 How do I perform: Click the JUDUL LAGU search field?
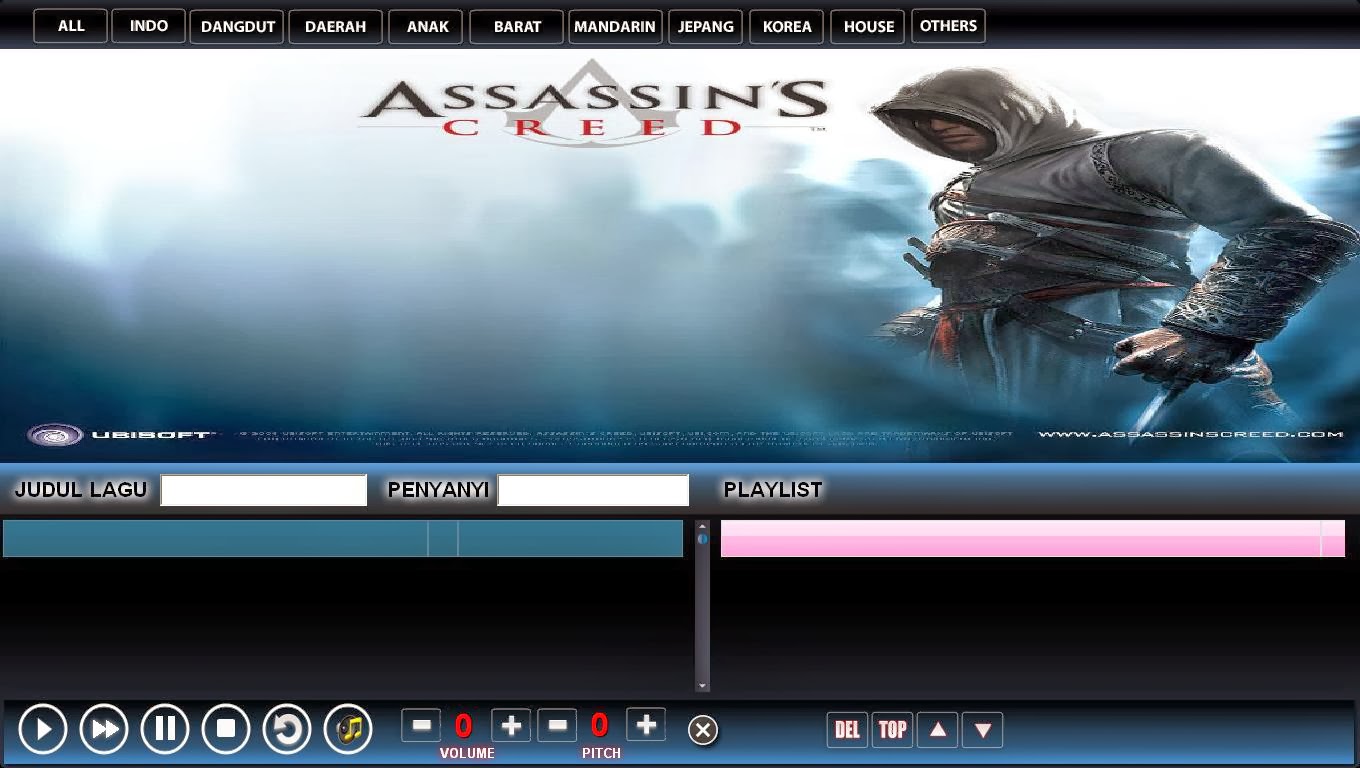click(264, 490)
